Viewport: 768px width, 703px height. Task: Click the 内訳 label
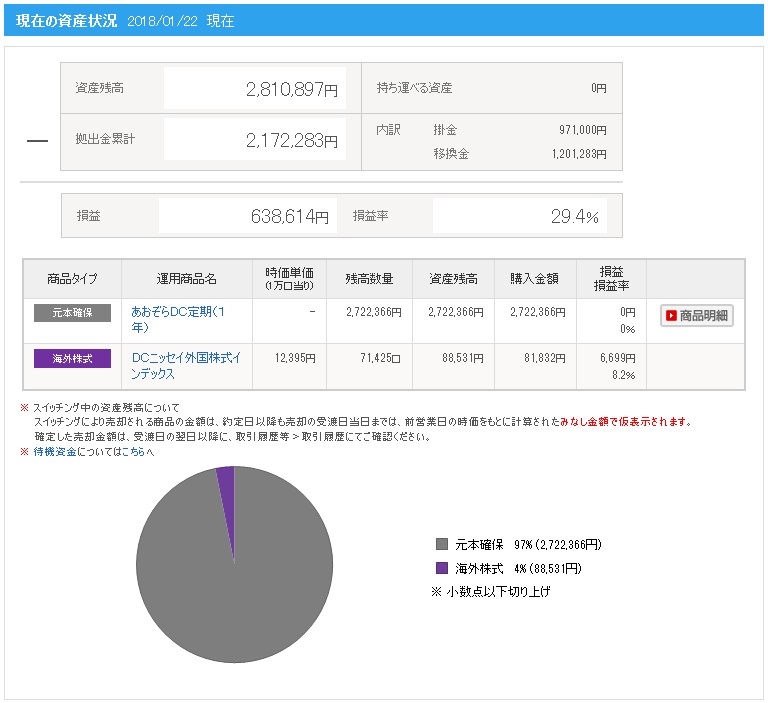click(x=388, y=130)
